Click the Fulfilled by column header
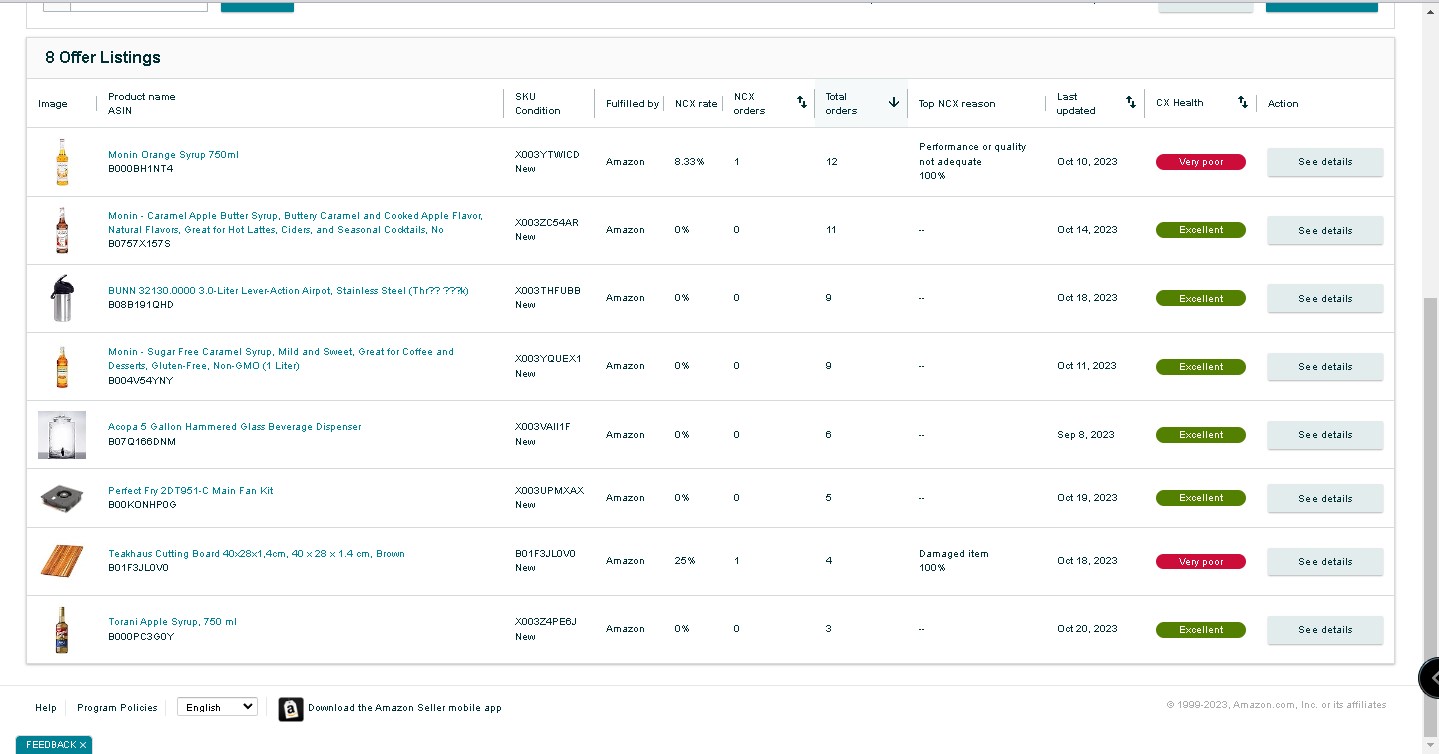The image size is (1439, 754). click(x=632, y=104)
